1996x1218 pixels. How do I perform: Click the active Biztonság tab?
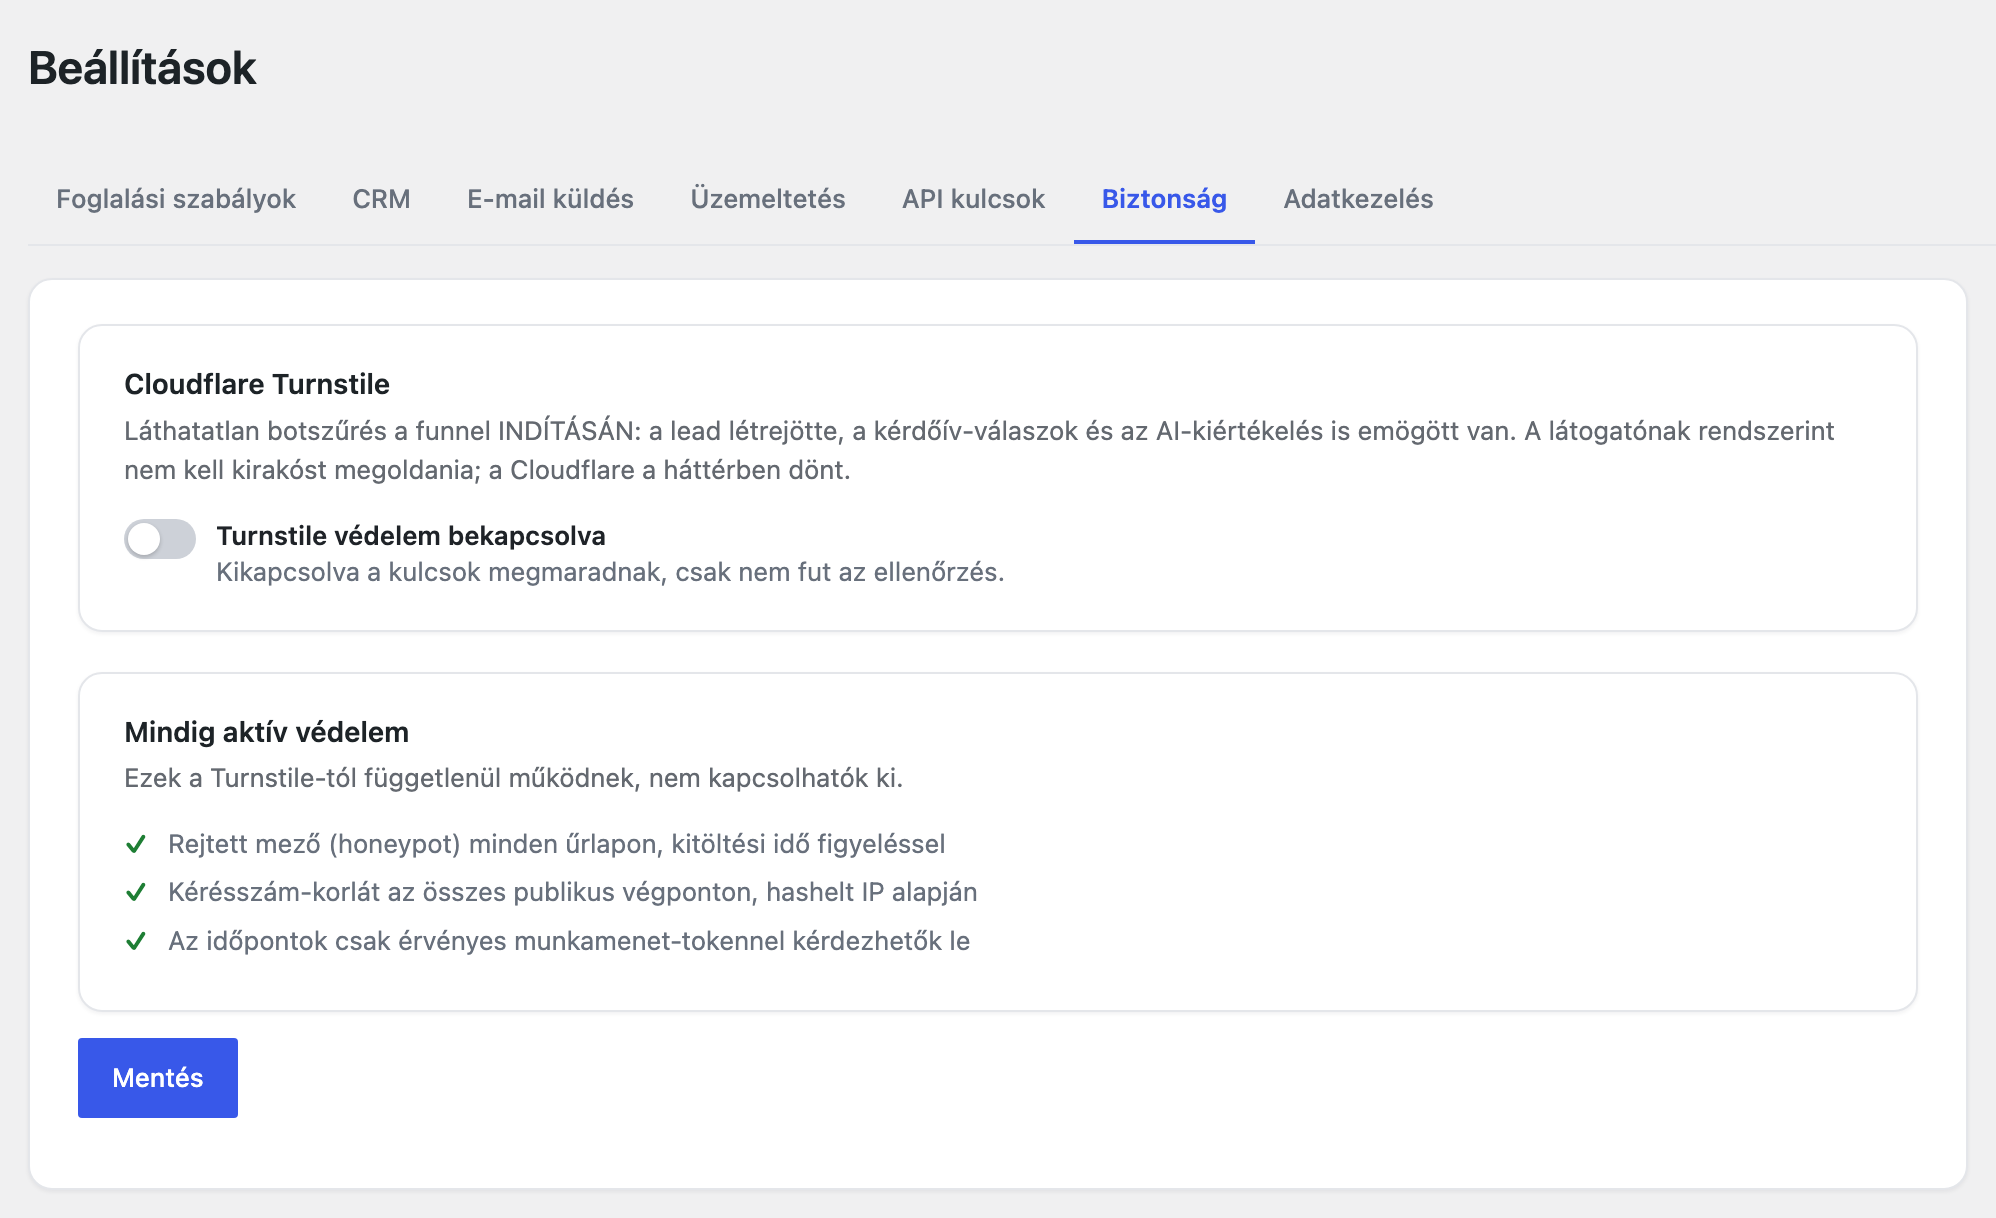1164,199
